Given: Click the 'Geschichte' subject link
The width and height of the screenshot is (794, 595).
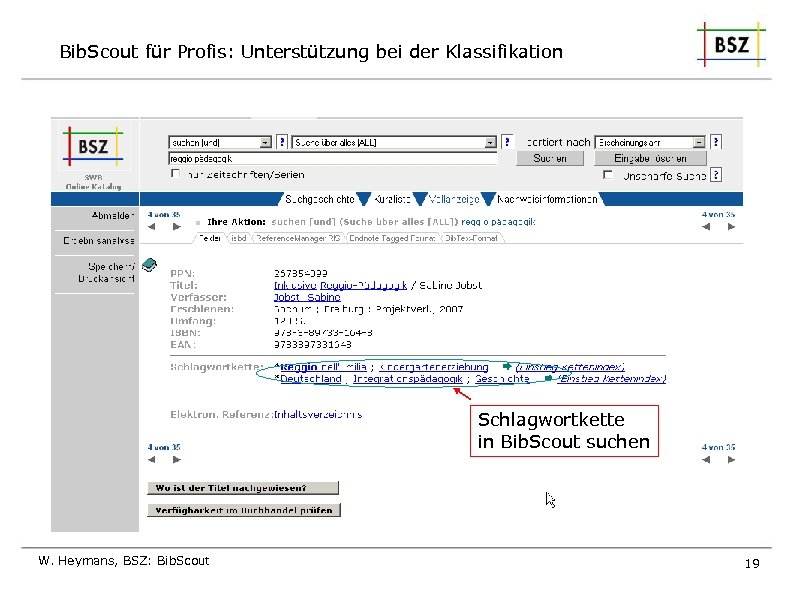Looking at the screenshot, I should [502, 379].
